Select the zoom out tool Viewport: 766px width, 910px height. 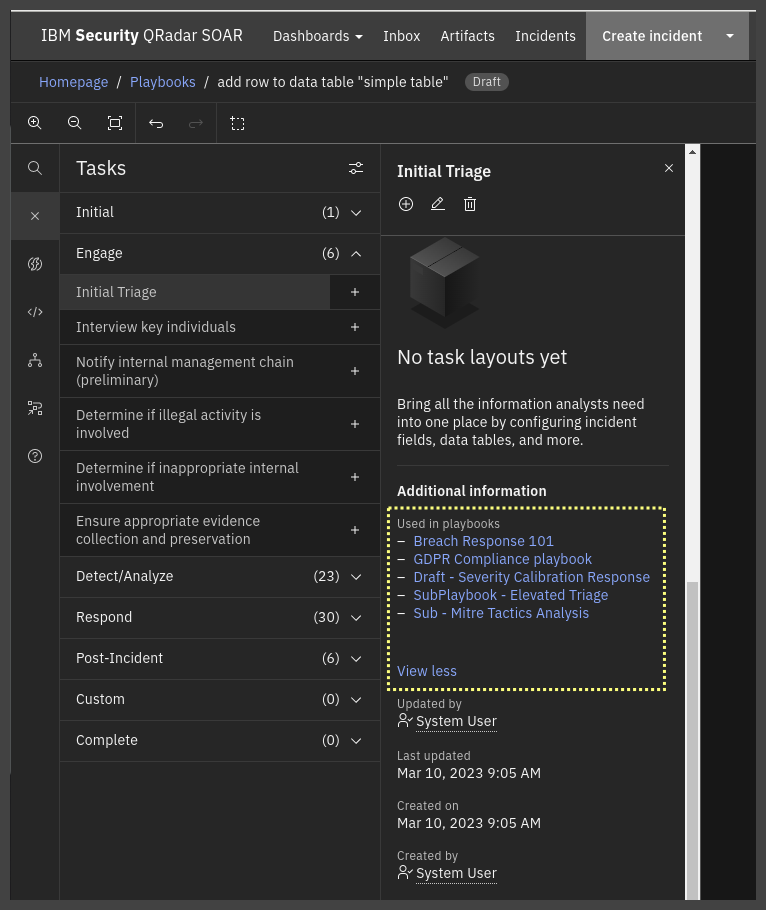75,122
